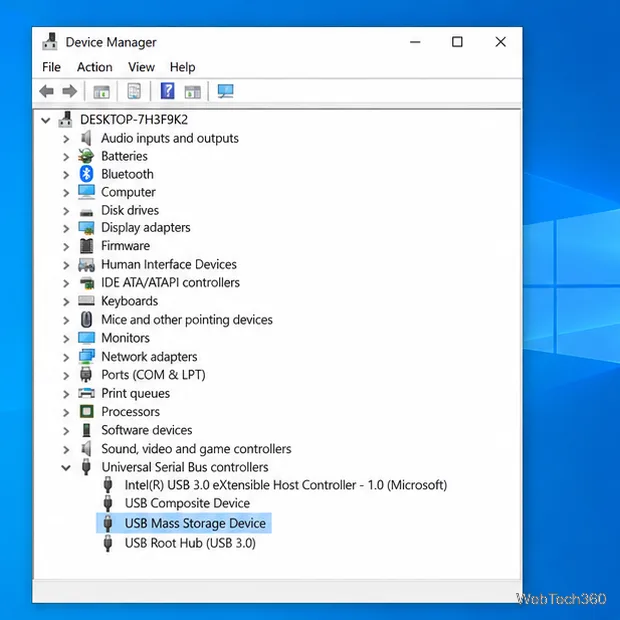
Task: Collapse the DESKTOP-7H3F9K2 root node
Action: point(46,120)
